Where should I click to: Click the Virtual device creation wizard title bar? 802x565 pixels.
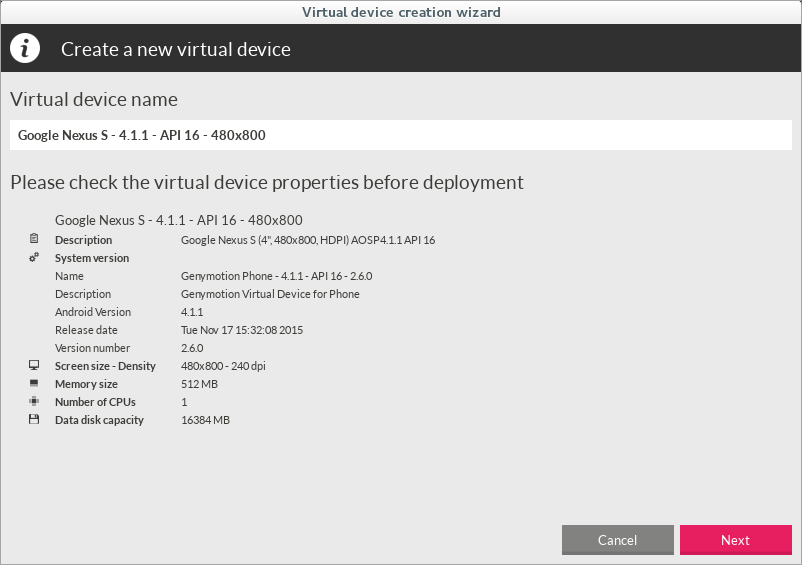[x=400, y=12]
